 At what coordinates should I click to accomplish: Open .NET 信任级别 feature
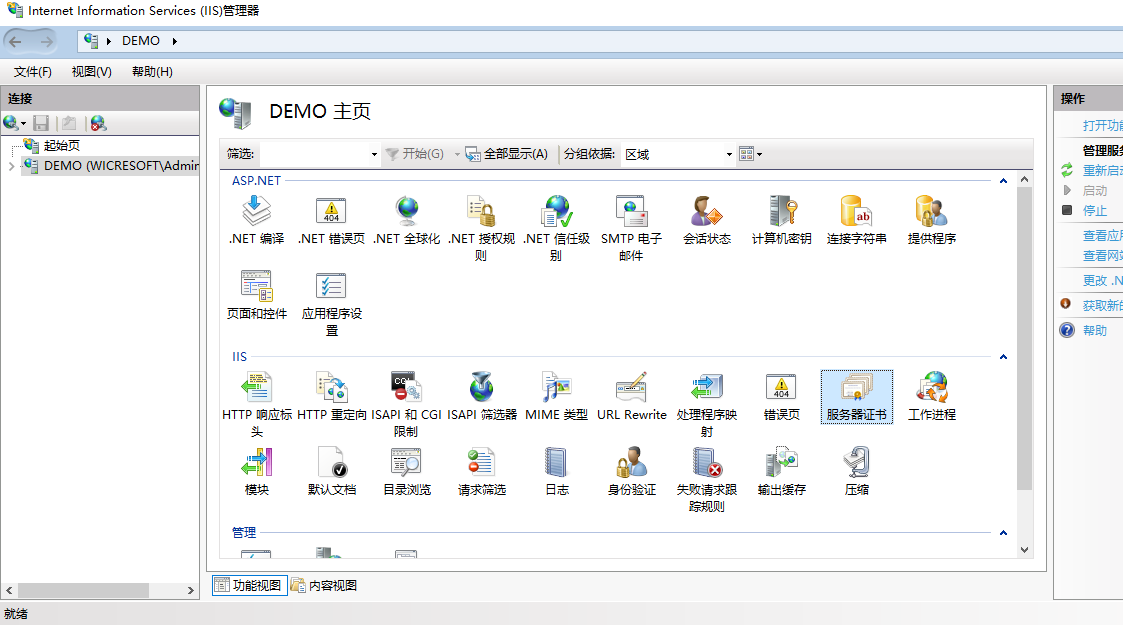click(556, 228)
